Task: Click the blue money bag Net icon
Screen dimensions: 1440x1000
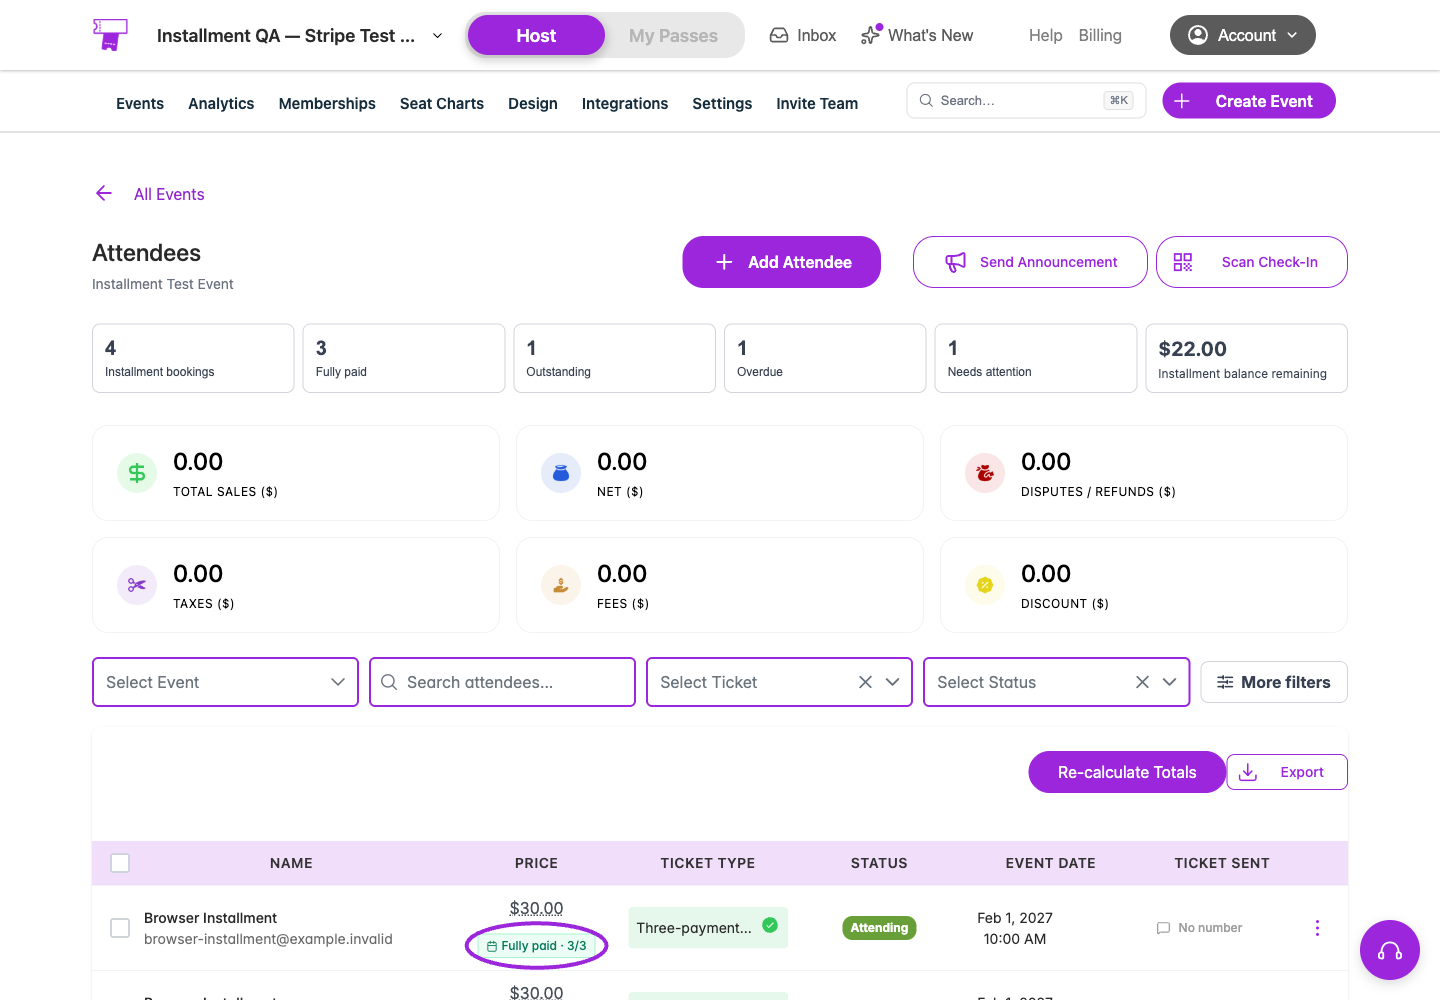Action: 561,473
